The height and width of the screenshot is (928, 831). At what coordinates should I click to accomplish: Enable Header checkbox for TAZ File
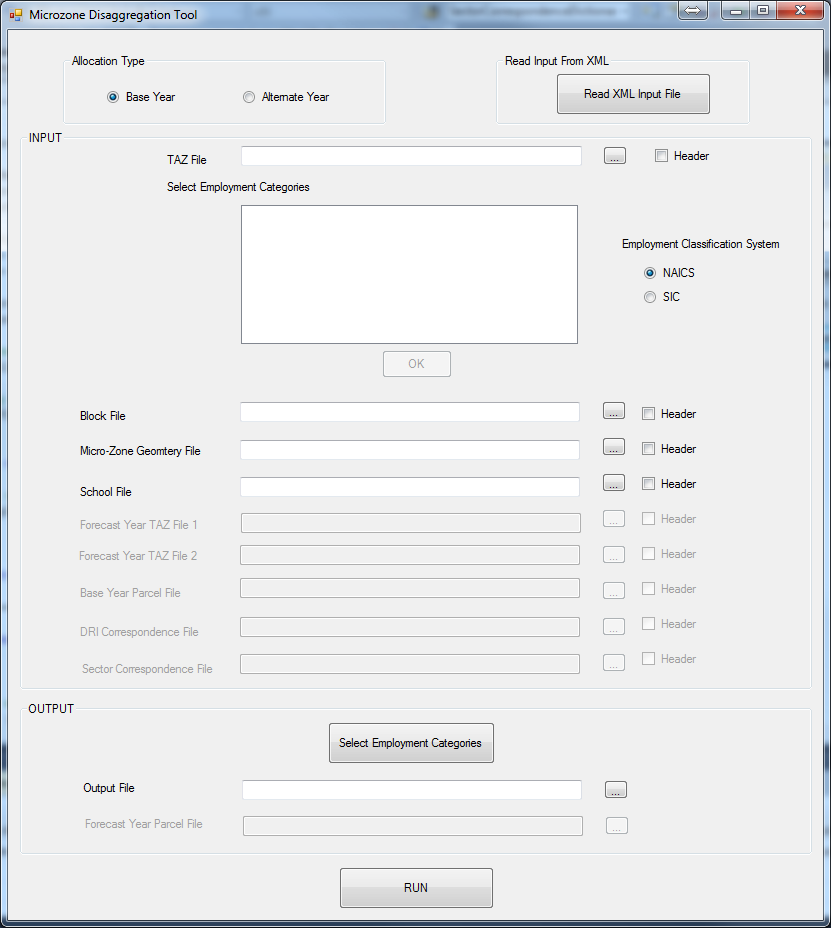click(661, 156)
